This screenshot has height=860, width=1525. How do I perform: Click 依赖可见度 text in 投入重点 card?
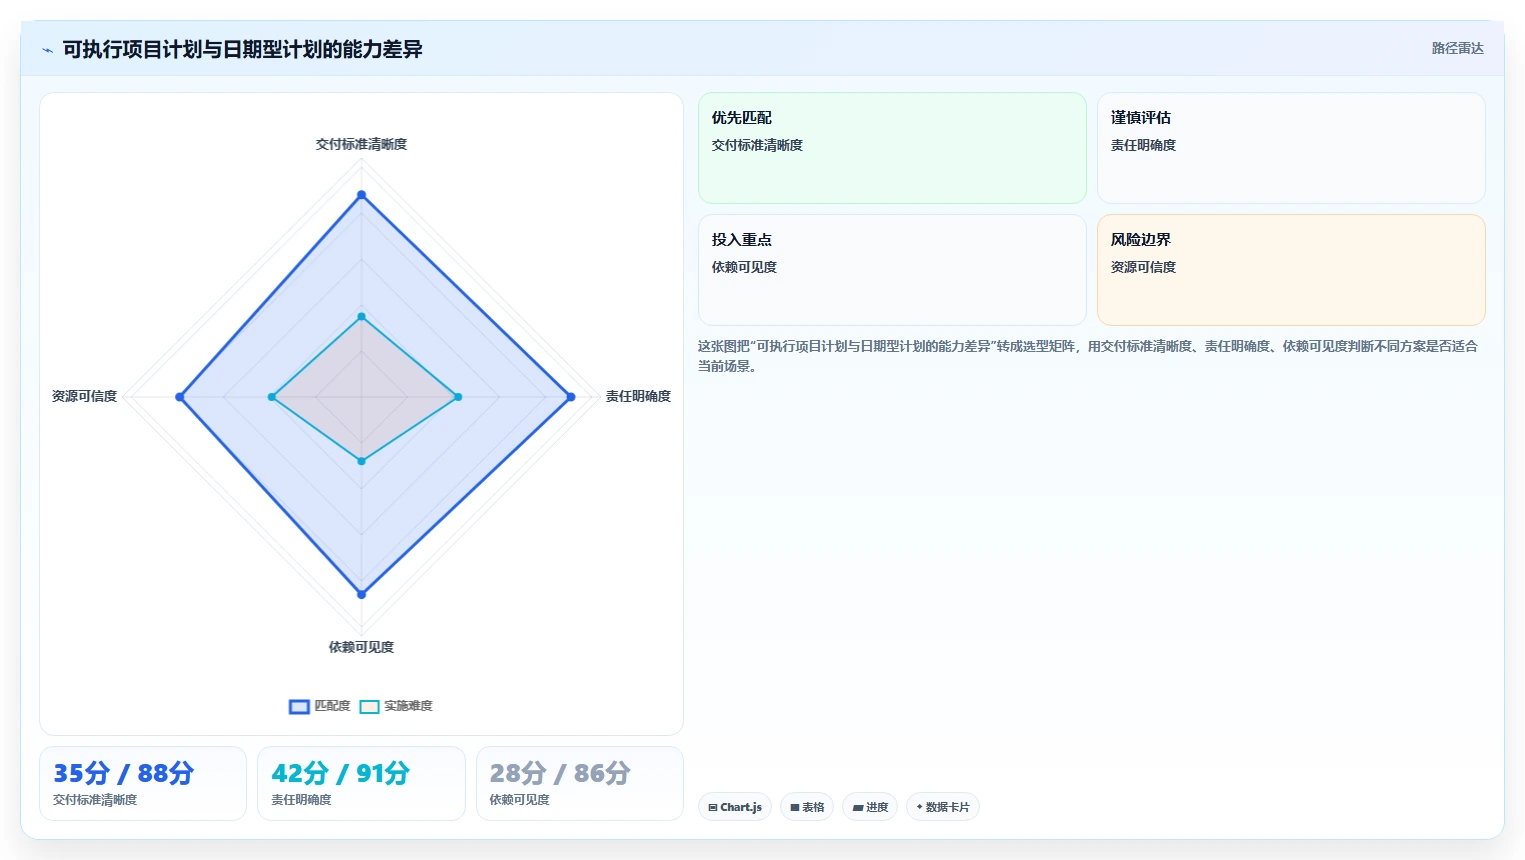click(x=744, y=267)
